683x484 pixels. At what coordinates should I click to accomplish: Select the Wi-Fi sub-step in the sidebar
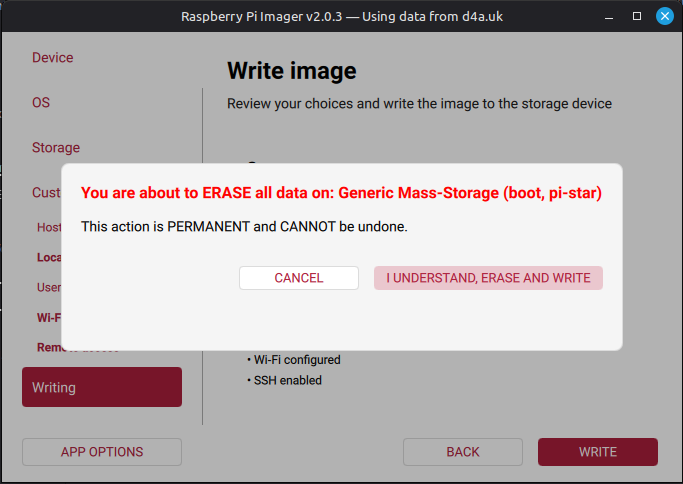48,317
